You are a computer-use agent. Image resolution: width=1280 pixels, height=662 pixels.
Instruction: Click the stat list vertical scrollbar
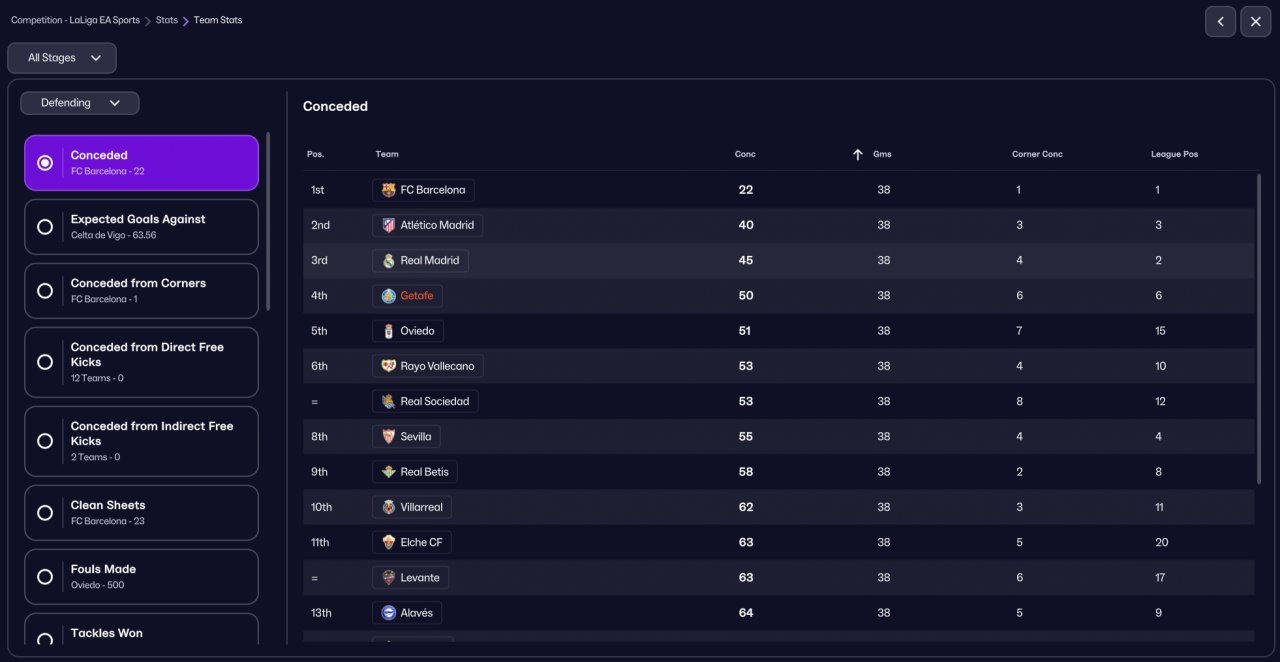[268, 220]
